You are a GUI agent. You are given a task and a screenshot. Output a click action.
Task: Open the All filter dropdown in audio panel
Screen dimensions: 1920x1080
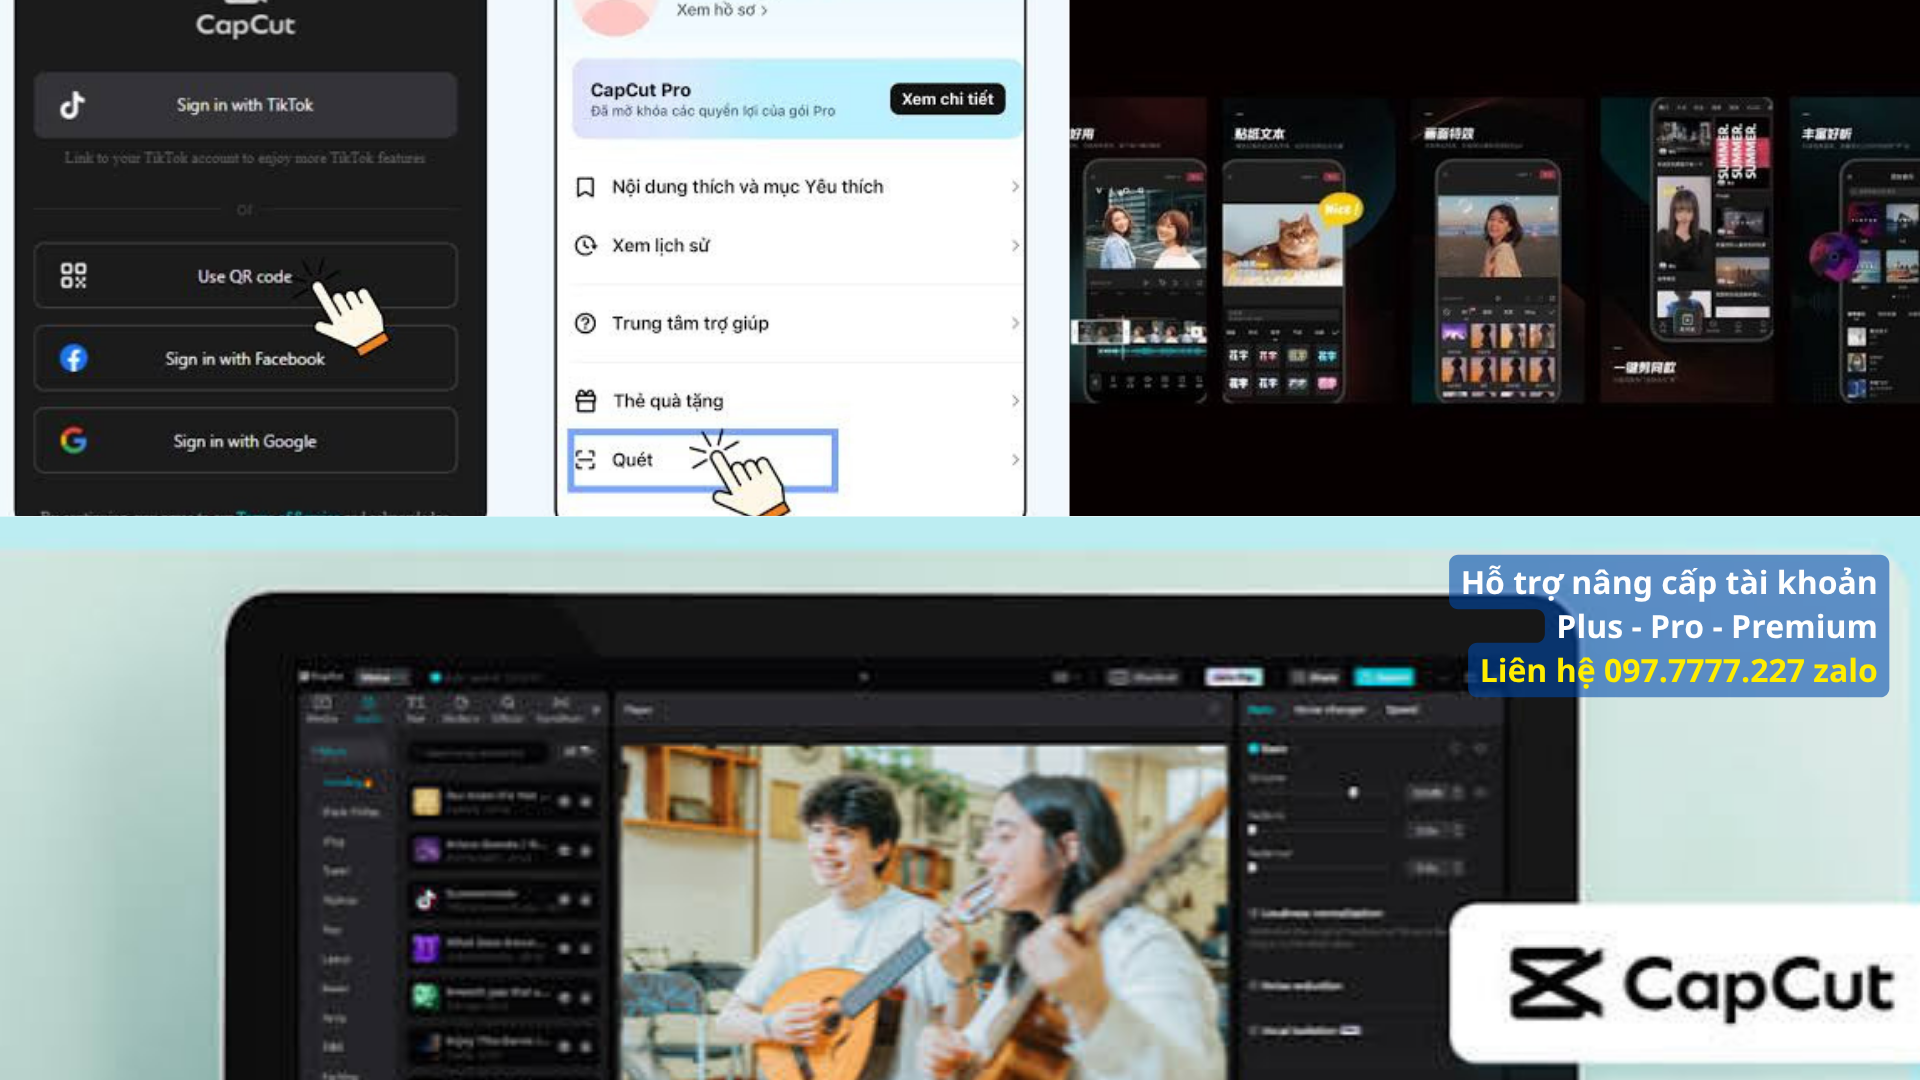[579, 751]
